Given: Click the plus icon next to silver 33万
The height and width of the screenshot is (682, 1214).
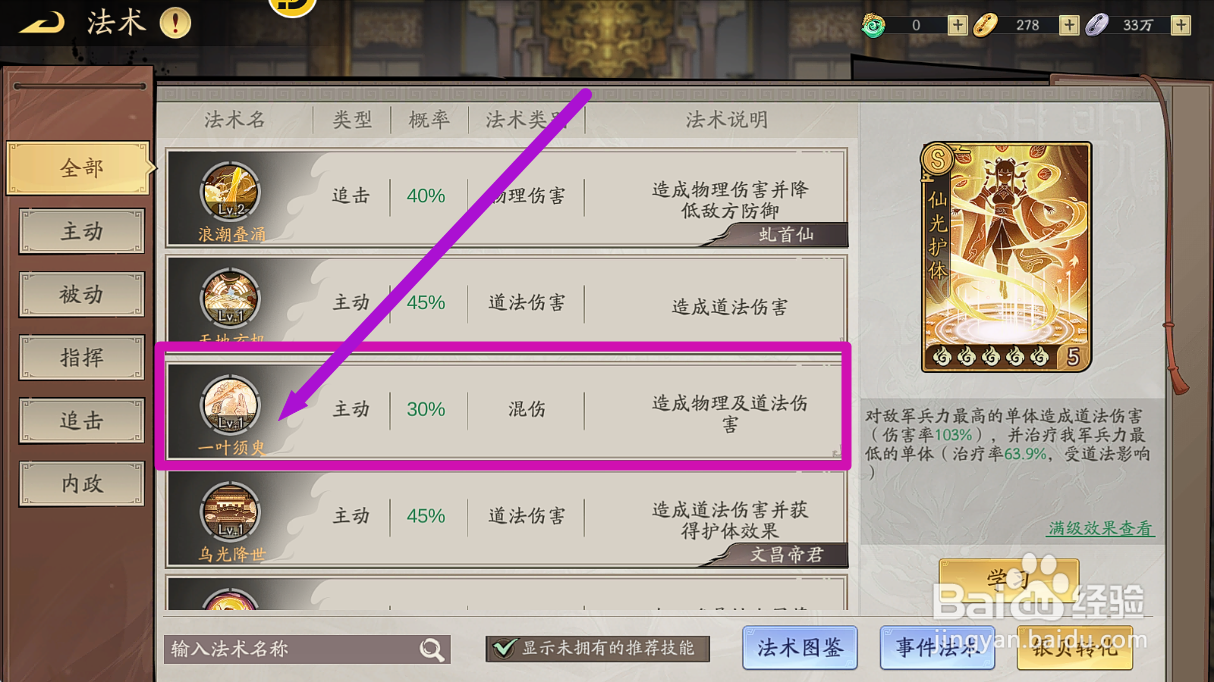Looking at the screenshot, I should tap(1181, 25).
